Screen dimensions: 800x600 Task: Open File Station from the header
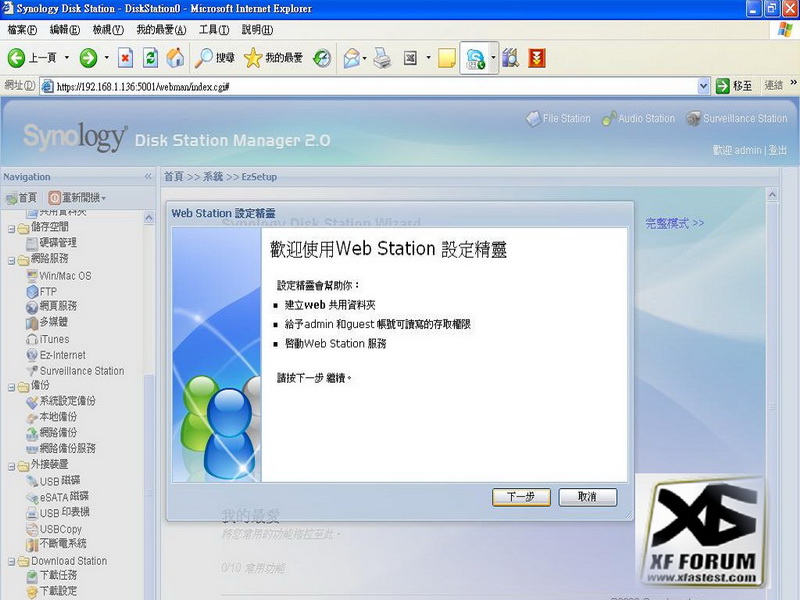tap(558, 118)
